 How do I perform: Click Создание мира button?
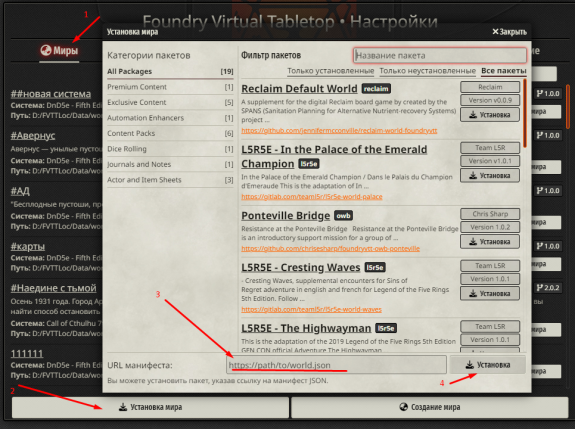point(429,407)
